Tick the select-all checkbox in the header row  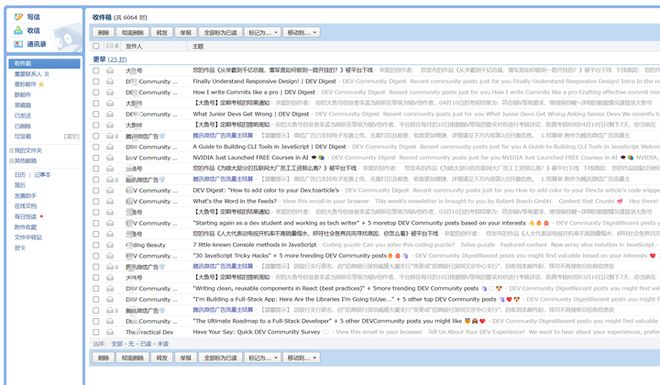(96, 46)
